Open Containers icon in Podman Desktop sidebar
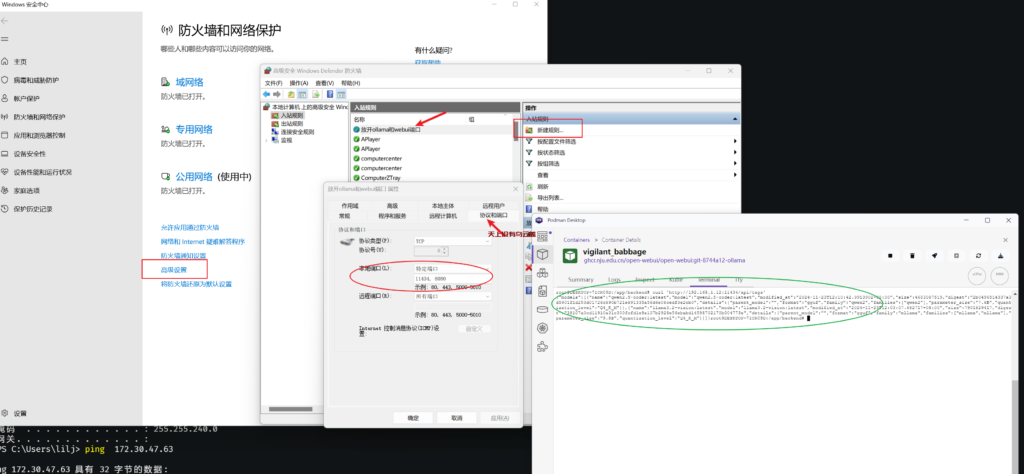The height and width of the screenshot is (474, 1024). click(x=542, y=255)
